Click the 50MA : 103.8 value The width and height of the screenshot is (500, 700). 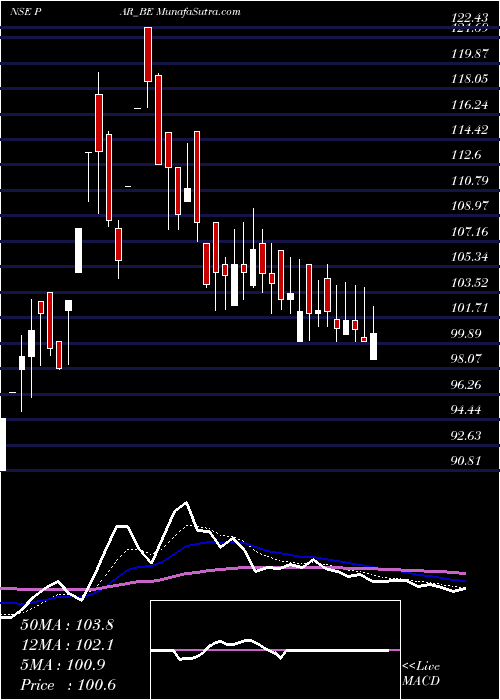point(67,625)
